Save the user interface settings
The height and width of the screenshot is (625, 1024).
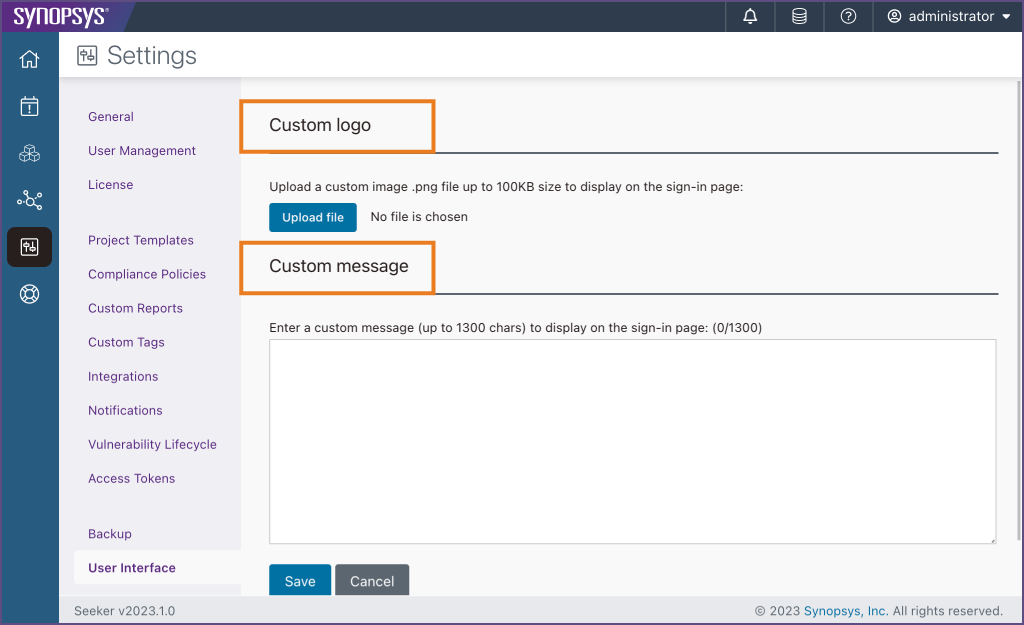[299, 580]
